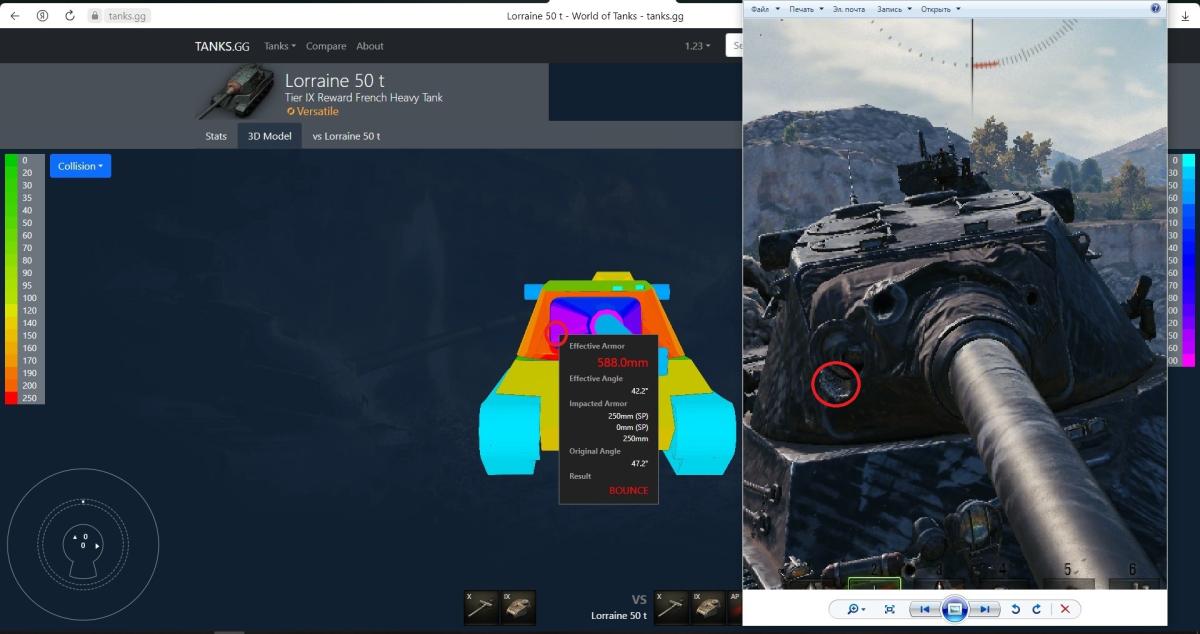
Task: Select the left tier X gun icon
Action: (482, 607)
